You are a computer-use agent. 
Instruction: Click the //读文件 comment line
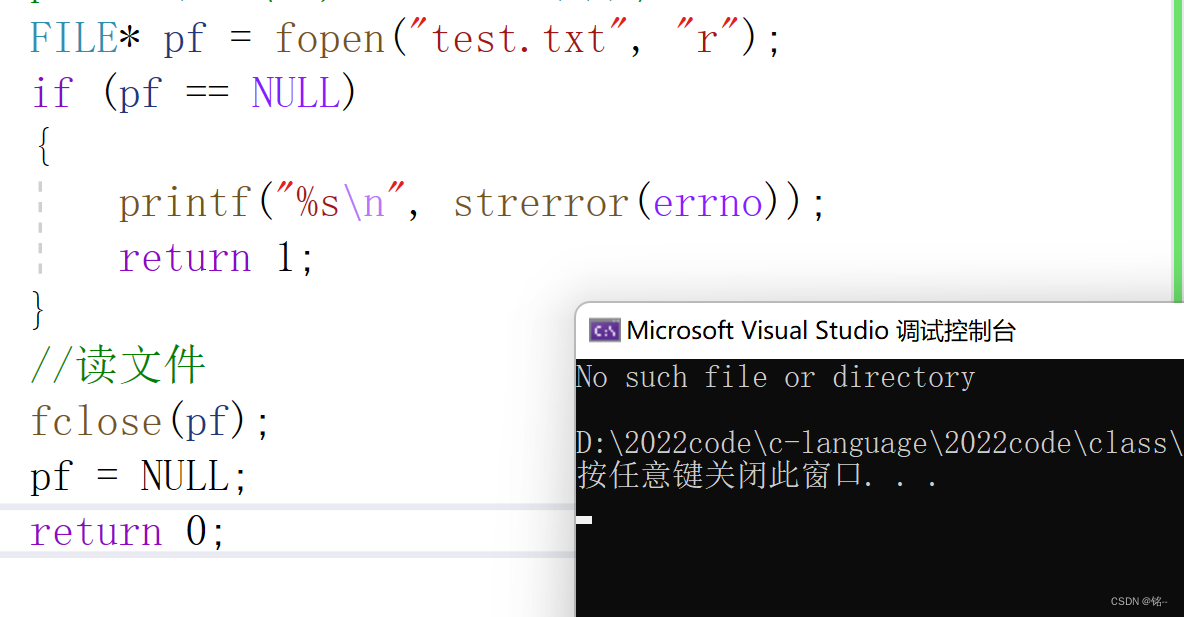coord(118,366)
